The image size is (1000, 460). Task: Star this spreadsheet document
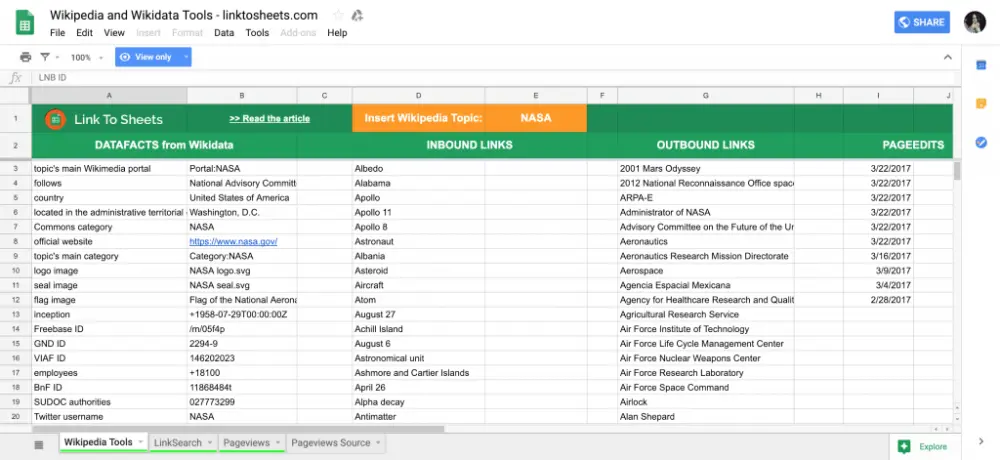tap(338, 15)
